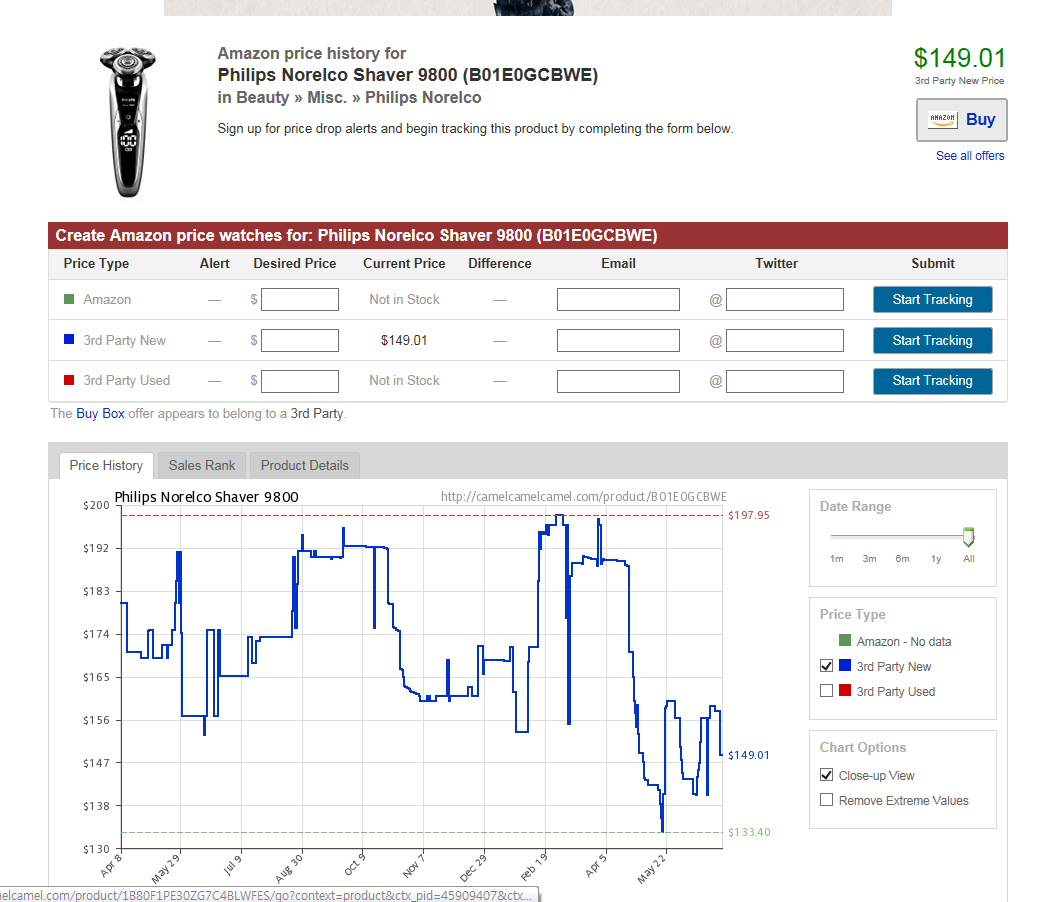
Task: Click the blue 3rd Party New legend swatch
Action: pos(845,667)
